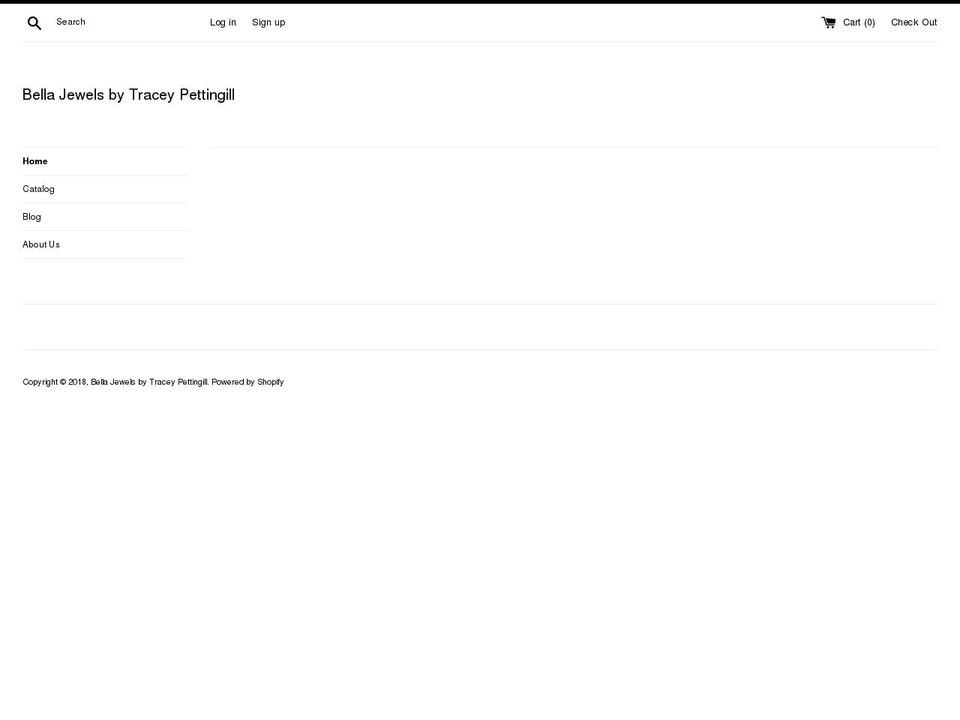The height and width of the screenshot is (720, 960).
Task: Select Home in sidebar menu
Action: coord(105,161)
